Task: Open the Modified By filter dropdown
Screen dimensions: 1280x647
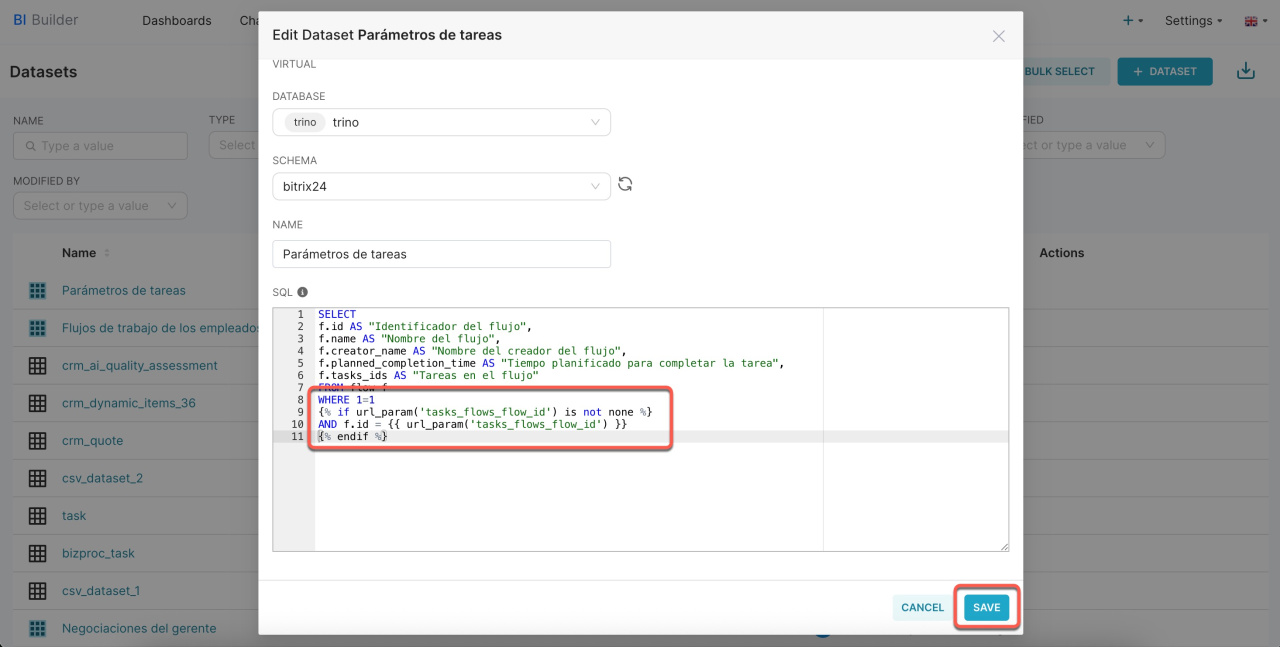Action: point(100,206)
